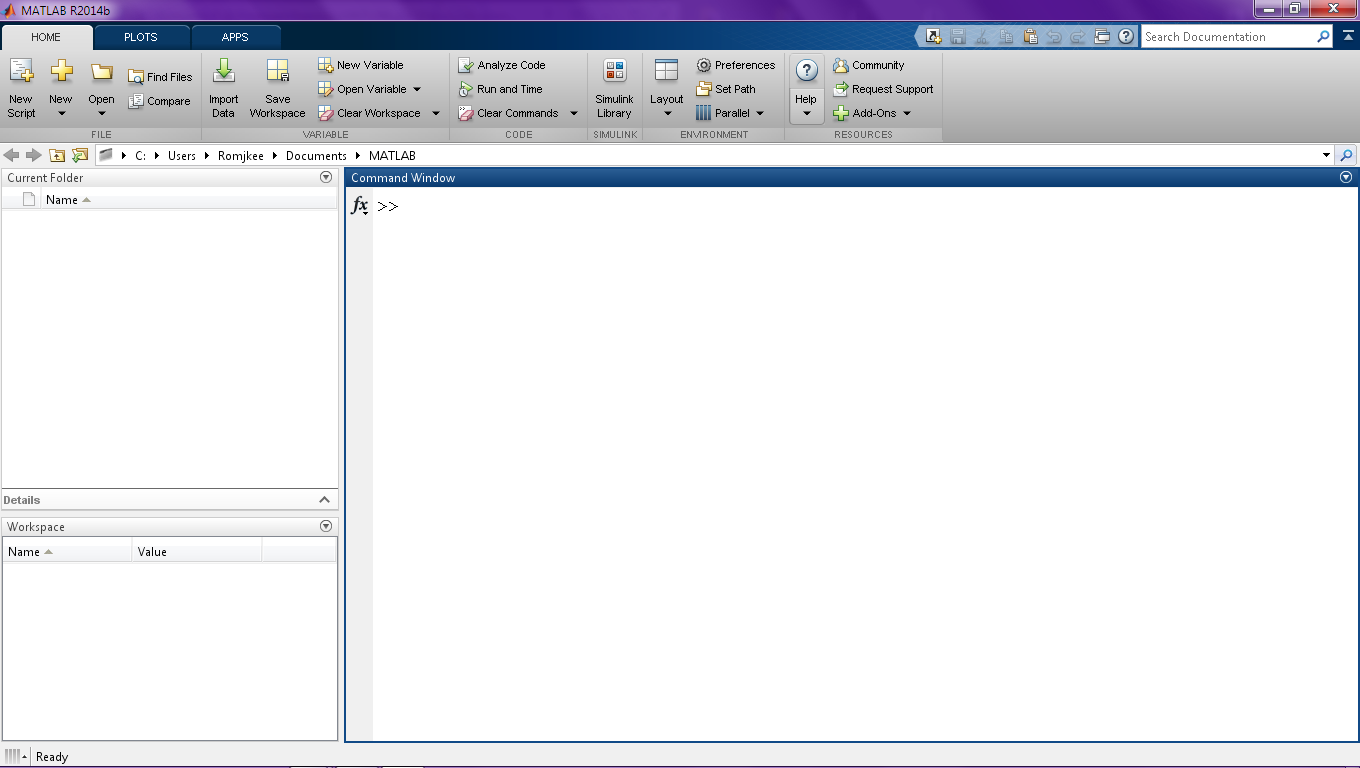This screenshot has height=768, width=1360.
Task: Collapse the Details panel
Action: pyautogui.click(x=324, y=500)
